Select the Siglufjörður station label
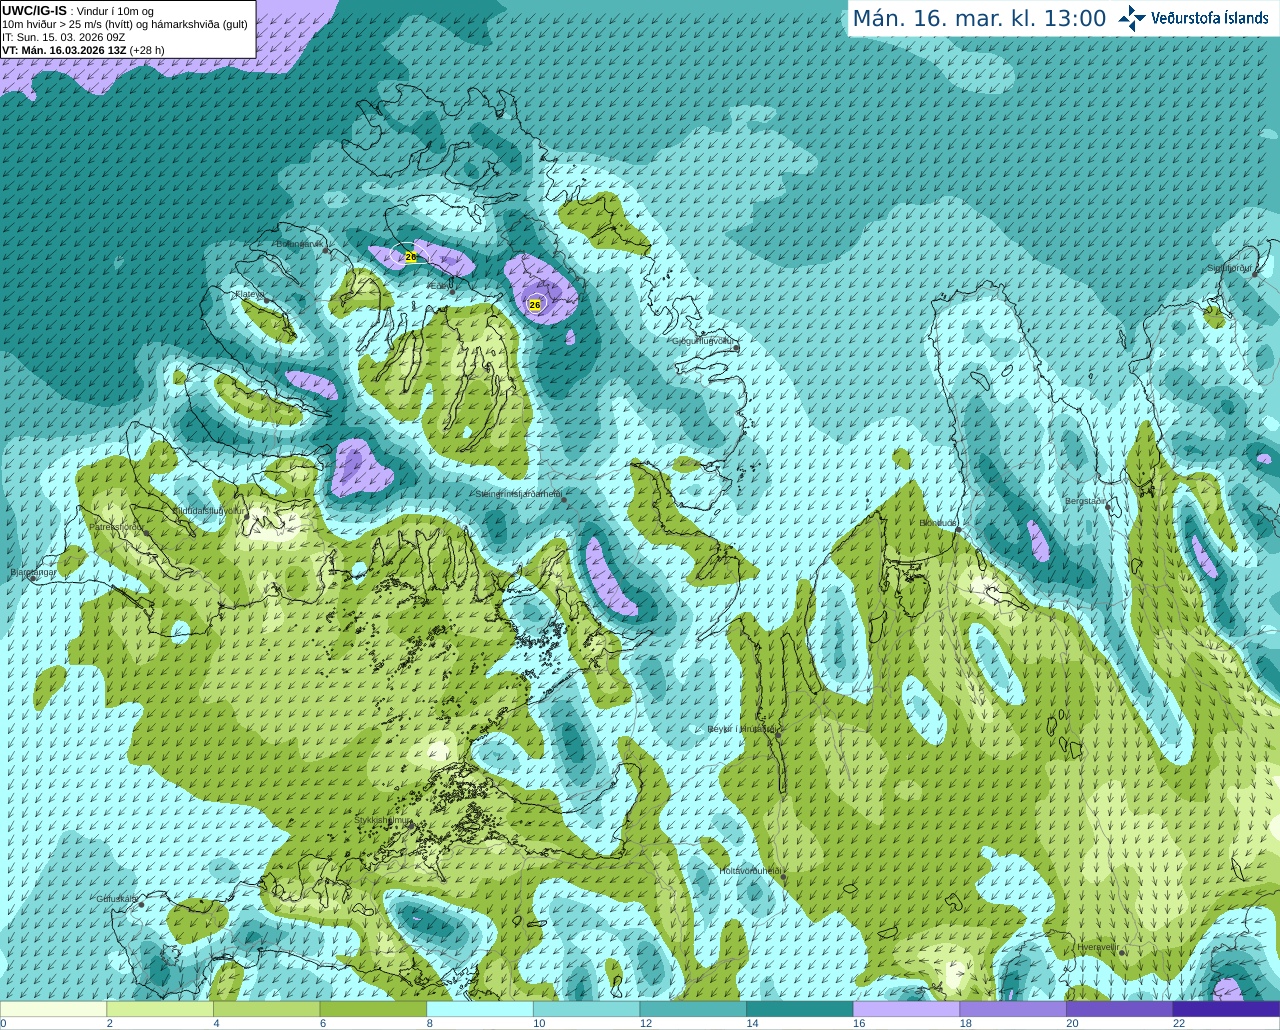 coord(1229,268)
